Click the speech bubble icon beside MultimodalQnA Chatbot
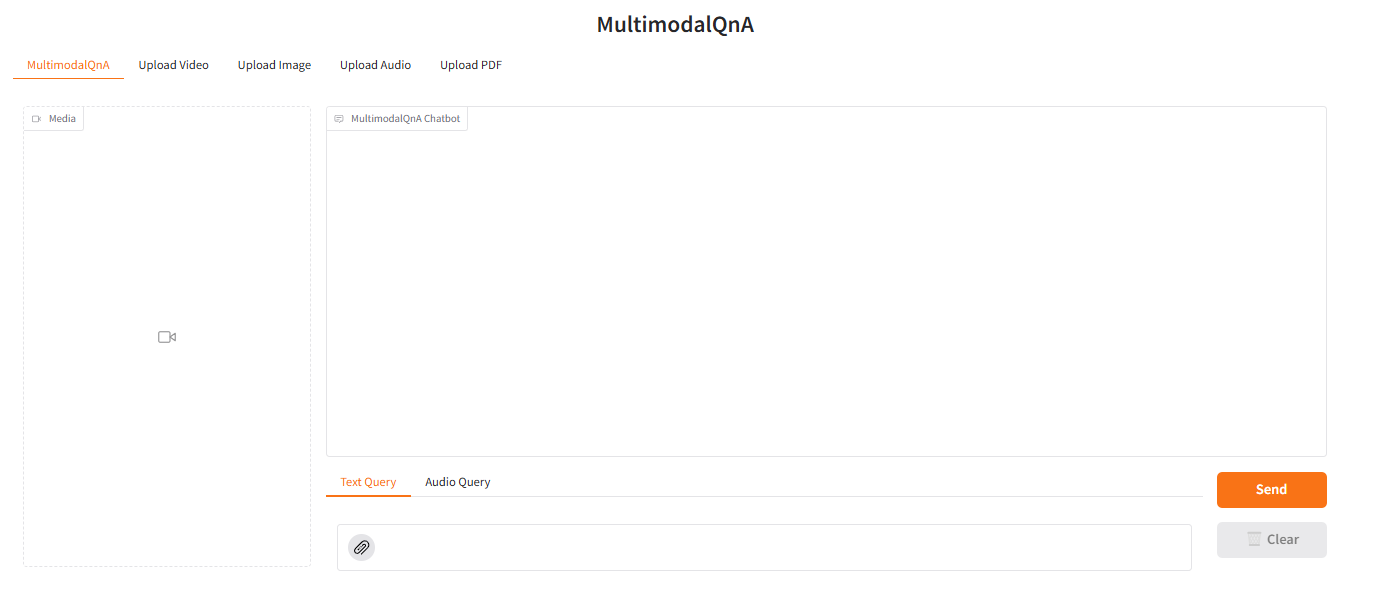 pos(340,118)
